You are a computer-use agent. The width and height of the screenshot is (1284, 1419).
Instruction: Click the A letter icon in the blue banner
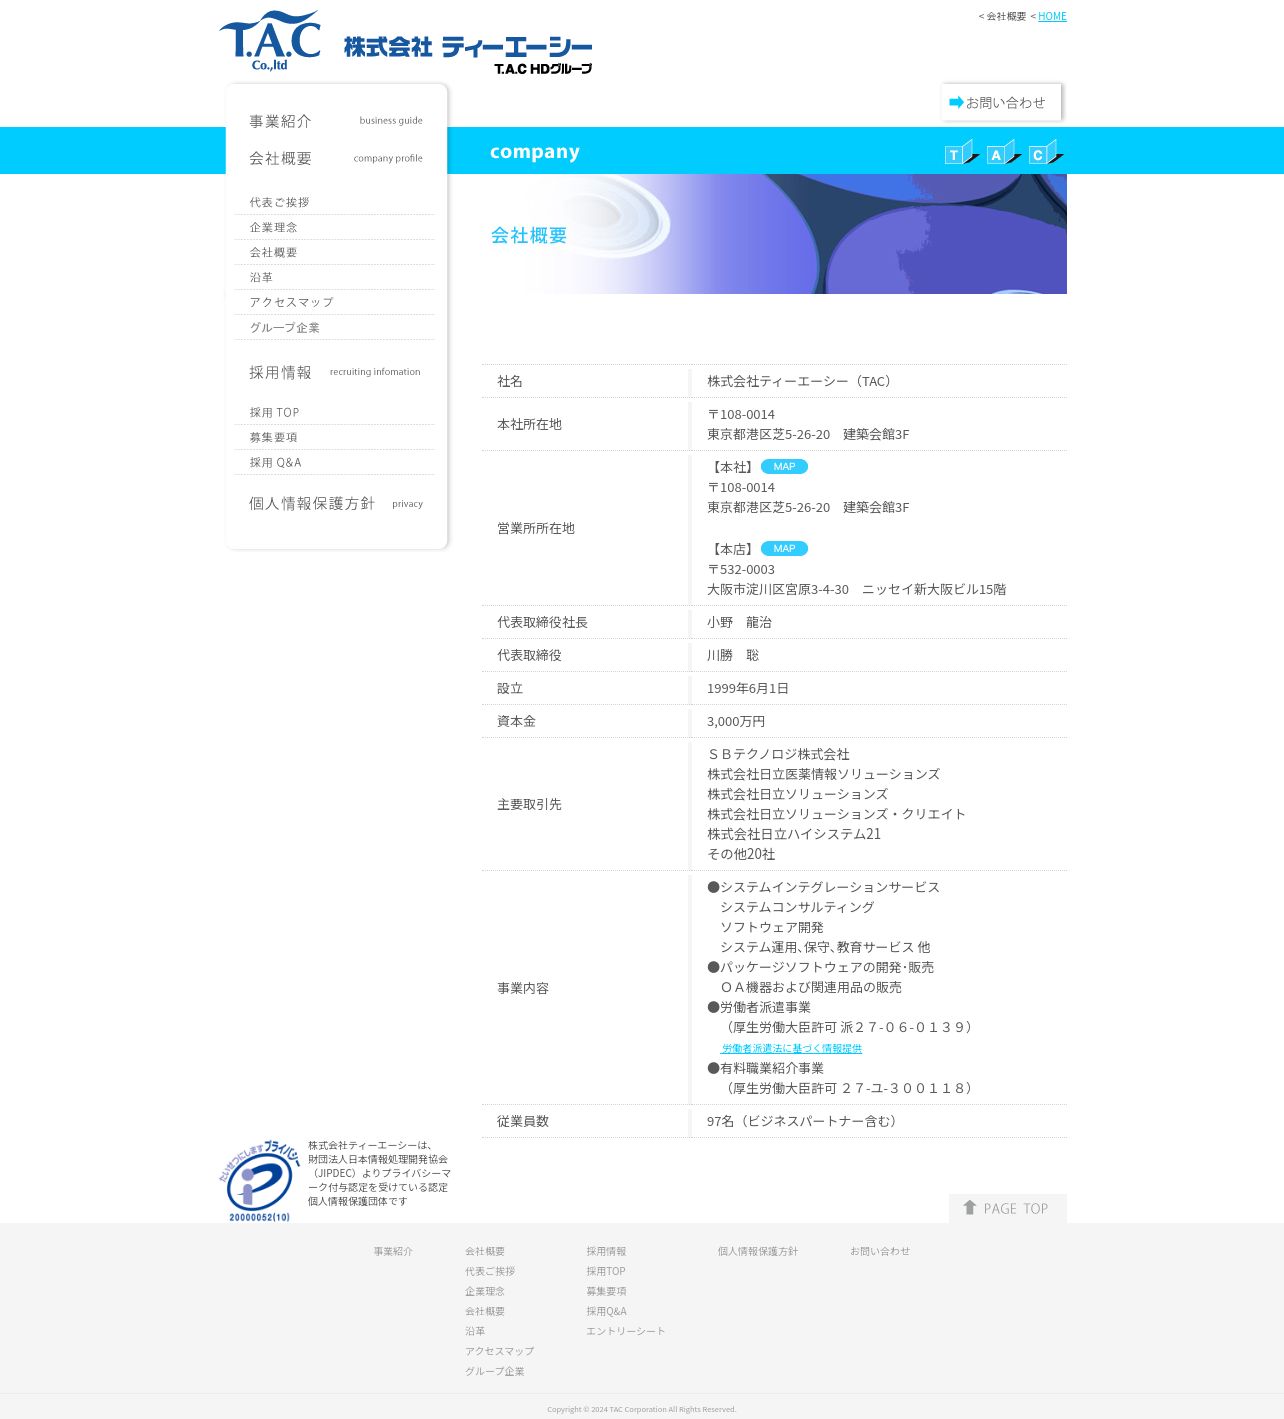tap(1003, 152)
